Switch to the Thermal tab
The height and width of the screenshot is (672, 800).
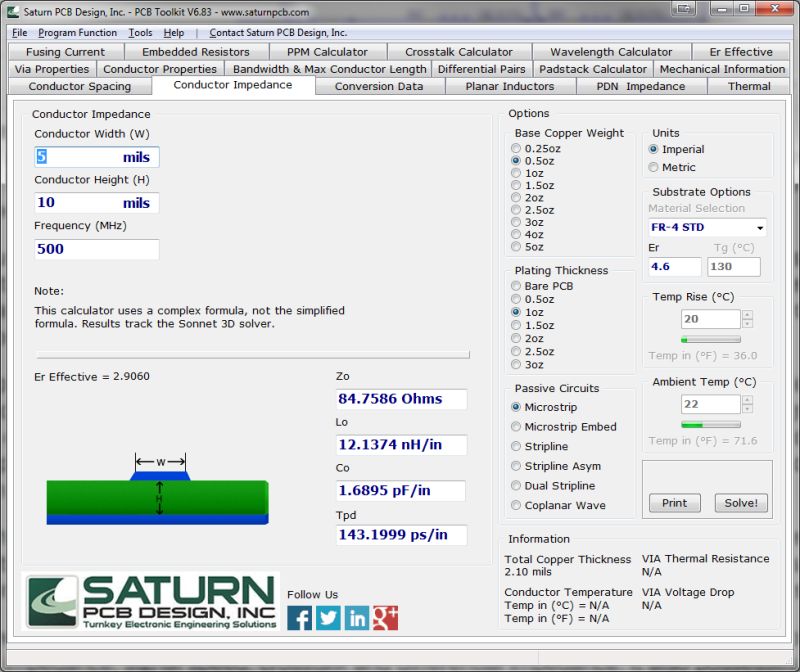pyautogui.click(x=749, y=86)
